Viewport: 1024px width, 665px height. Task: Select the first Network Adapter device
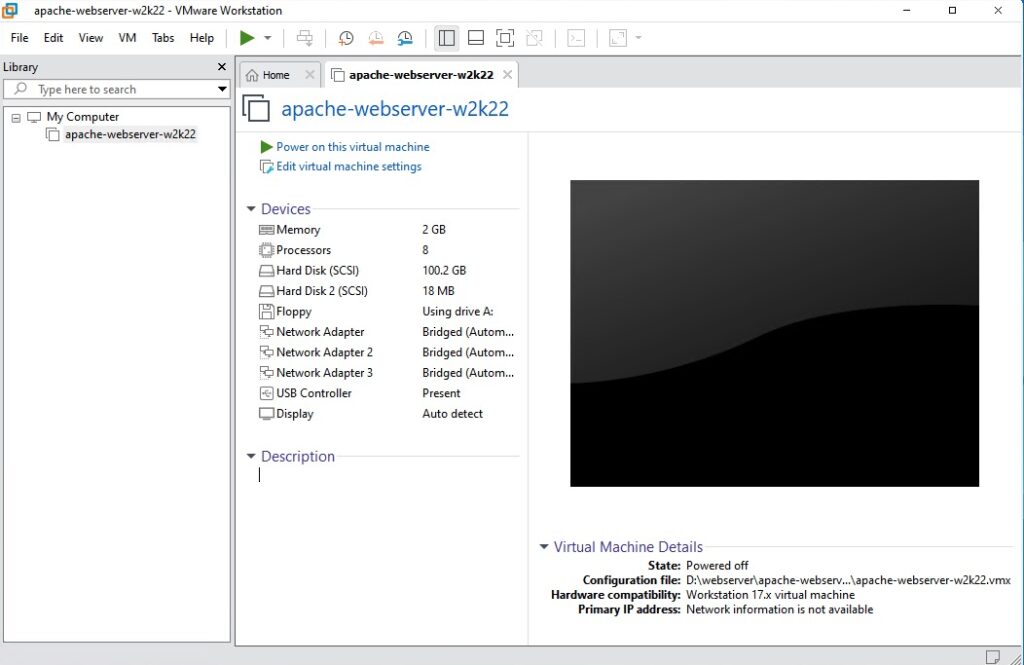click(x=387, y=332)
